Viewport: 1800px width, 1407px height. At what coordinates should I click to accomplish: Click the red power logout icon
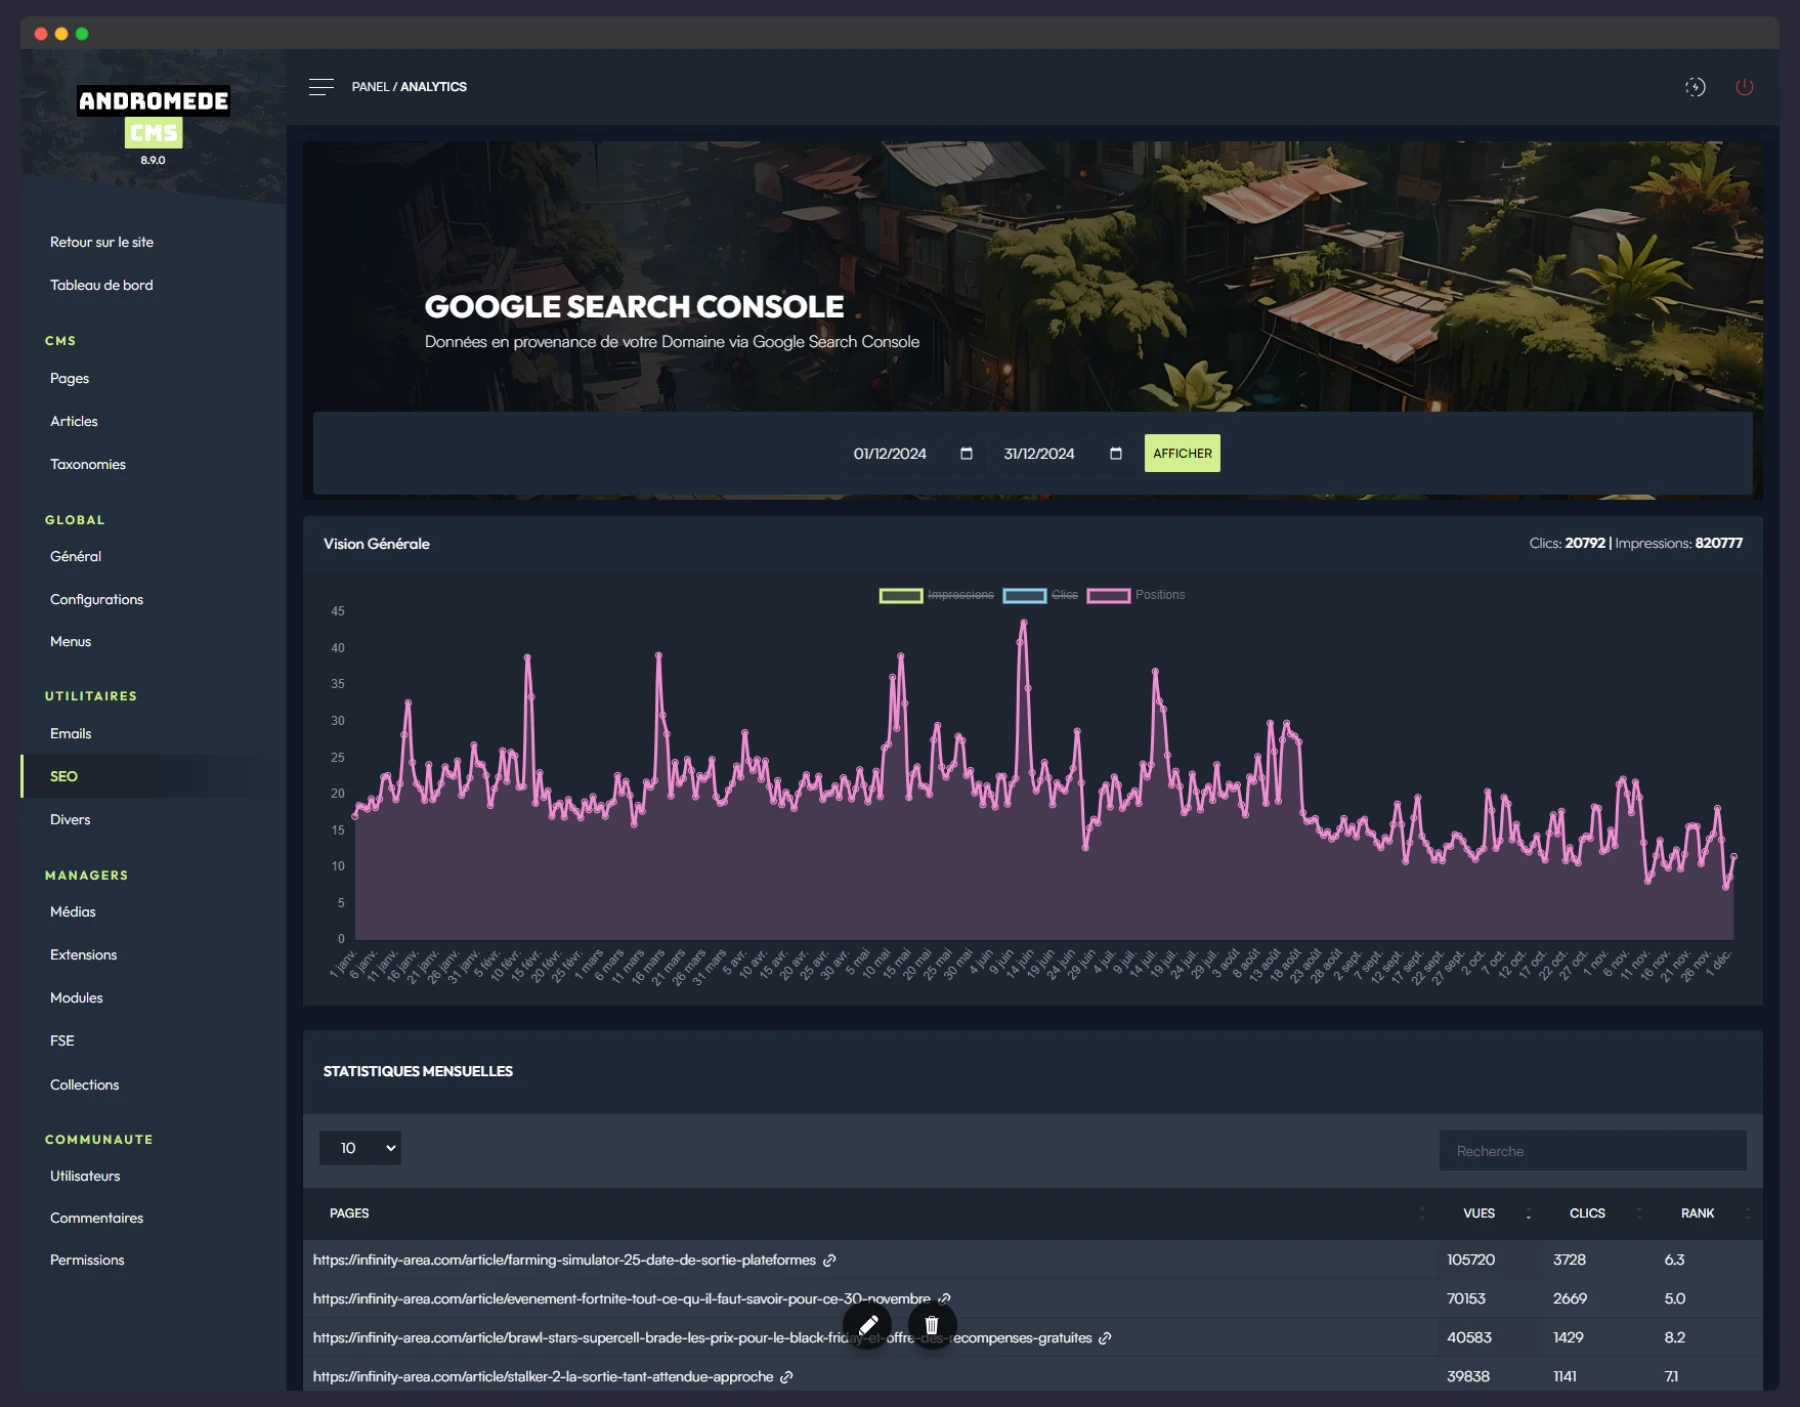(x=1744, y=87)
